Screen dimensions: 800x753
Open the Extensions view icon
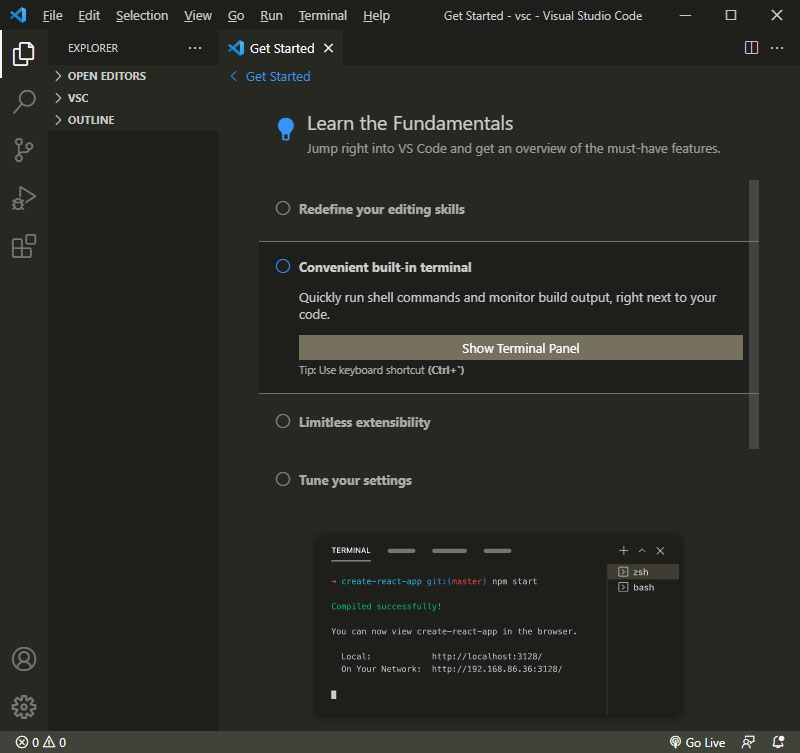[23, 246]
